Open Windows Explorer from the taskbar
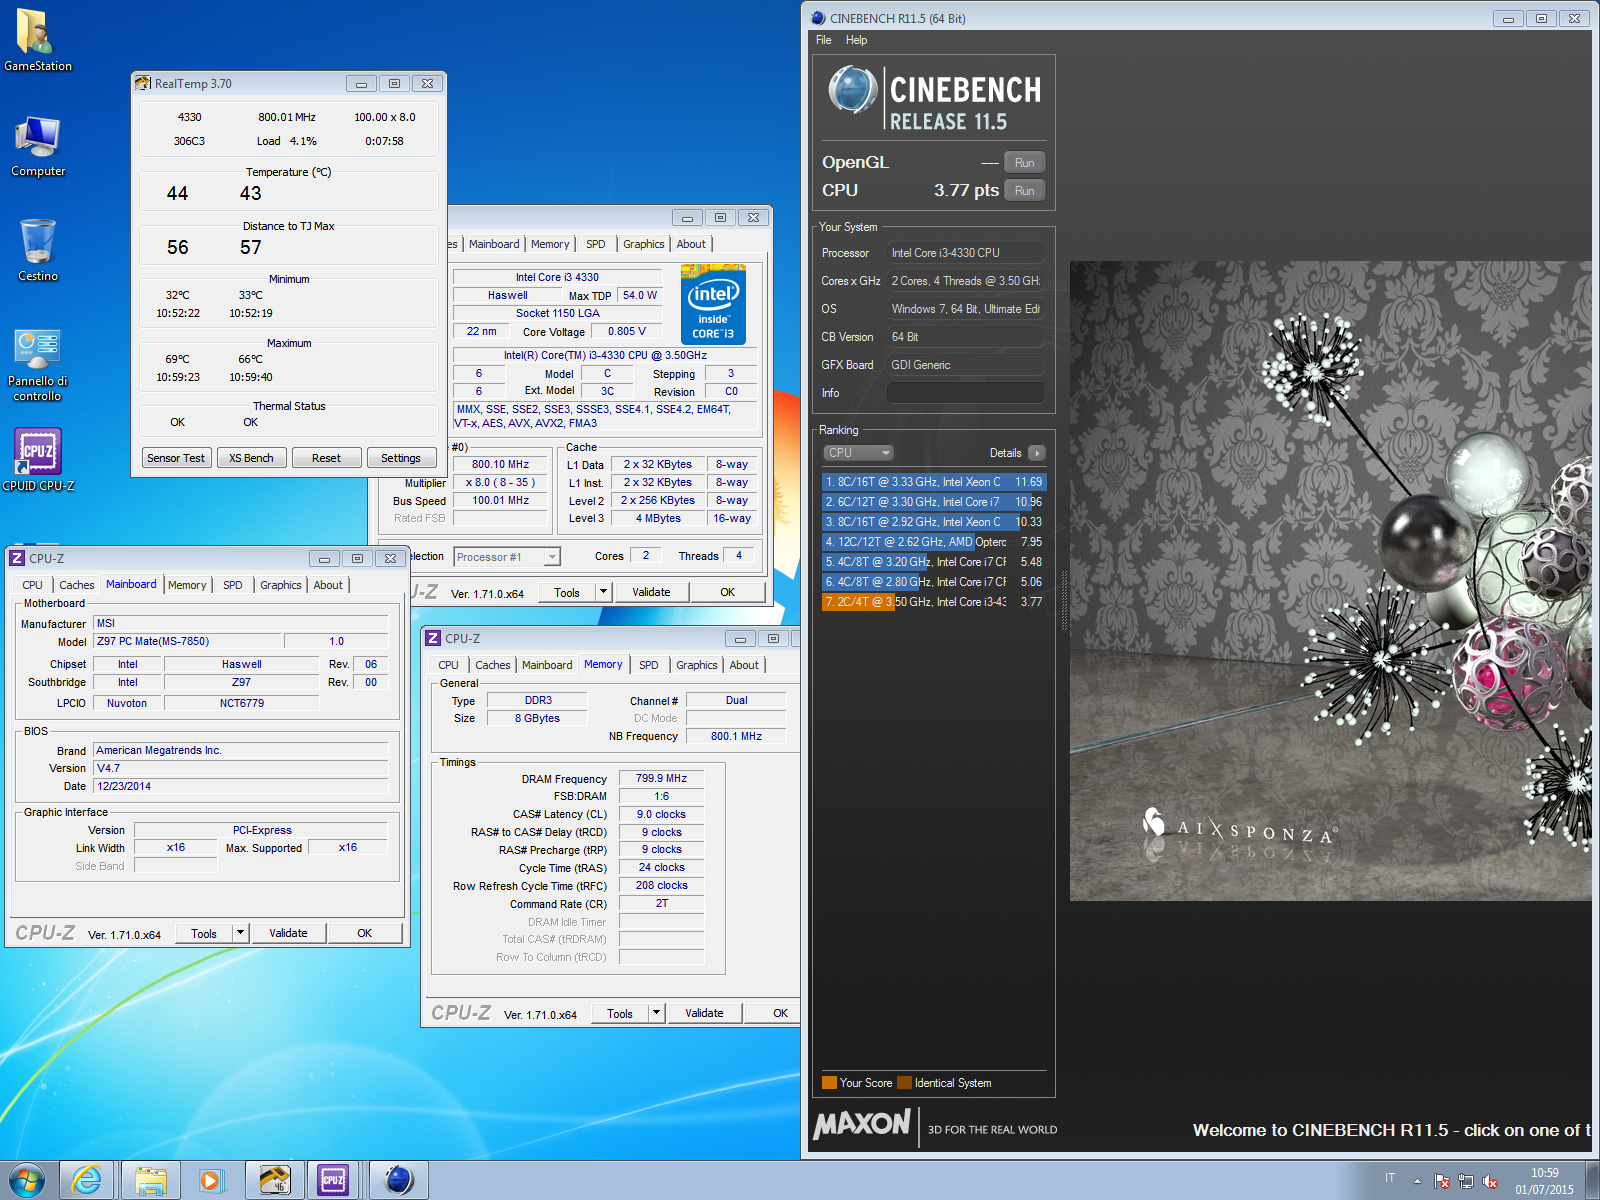Image resolution: width=1600 pixels, height=1200 pixels. click(150, 1181)
